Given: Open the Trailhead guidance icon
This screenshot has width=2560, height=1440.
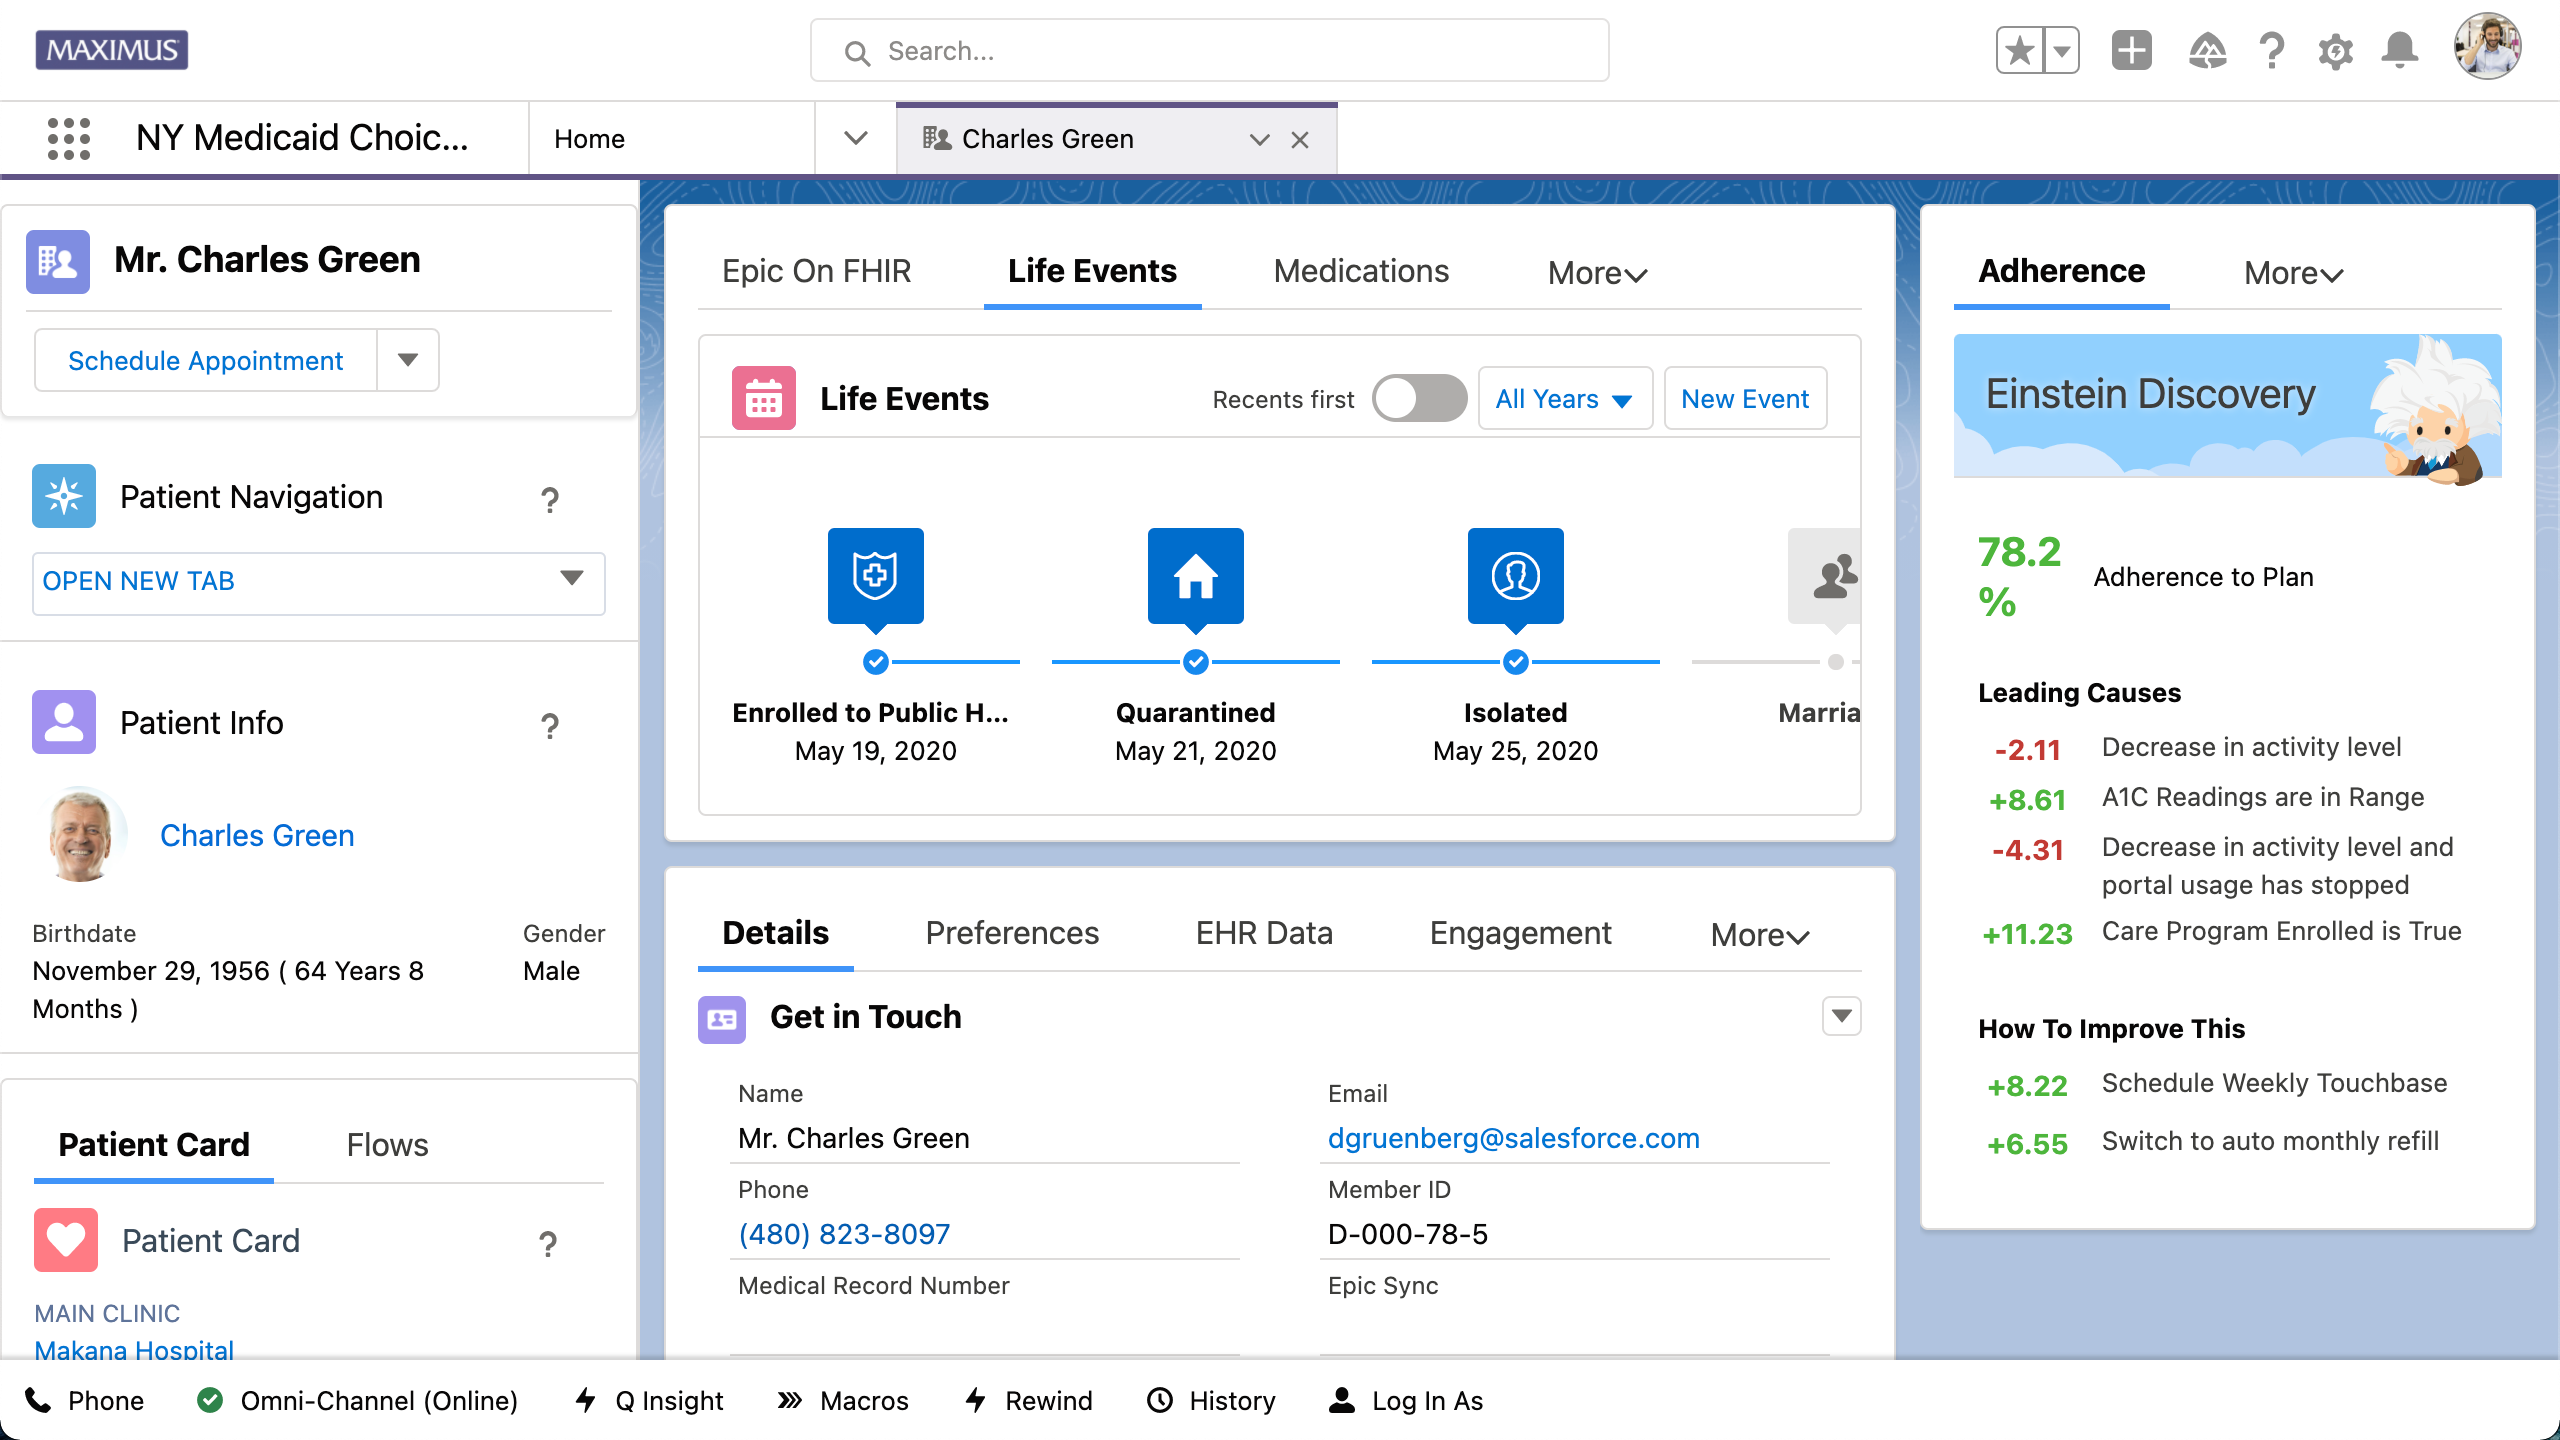Looking at the screenshot, I should pos(2207,50).
